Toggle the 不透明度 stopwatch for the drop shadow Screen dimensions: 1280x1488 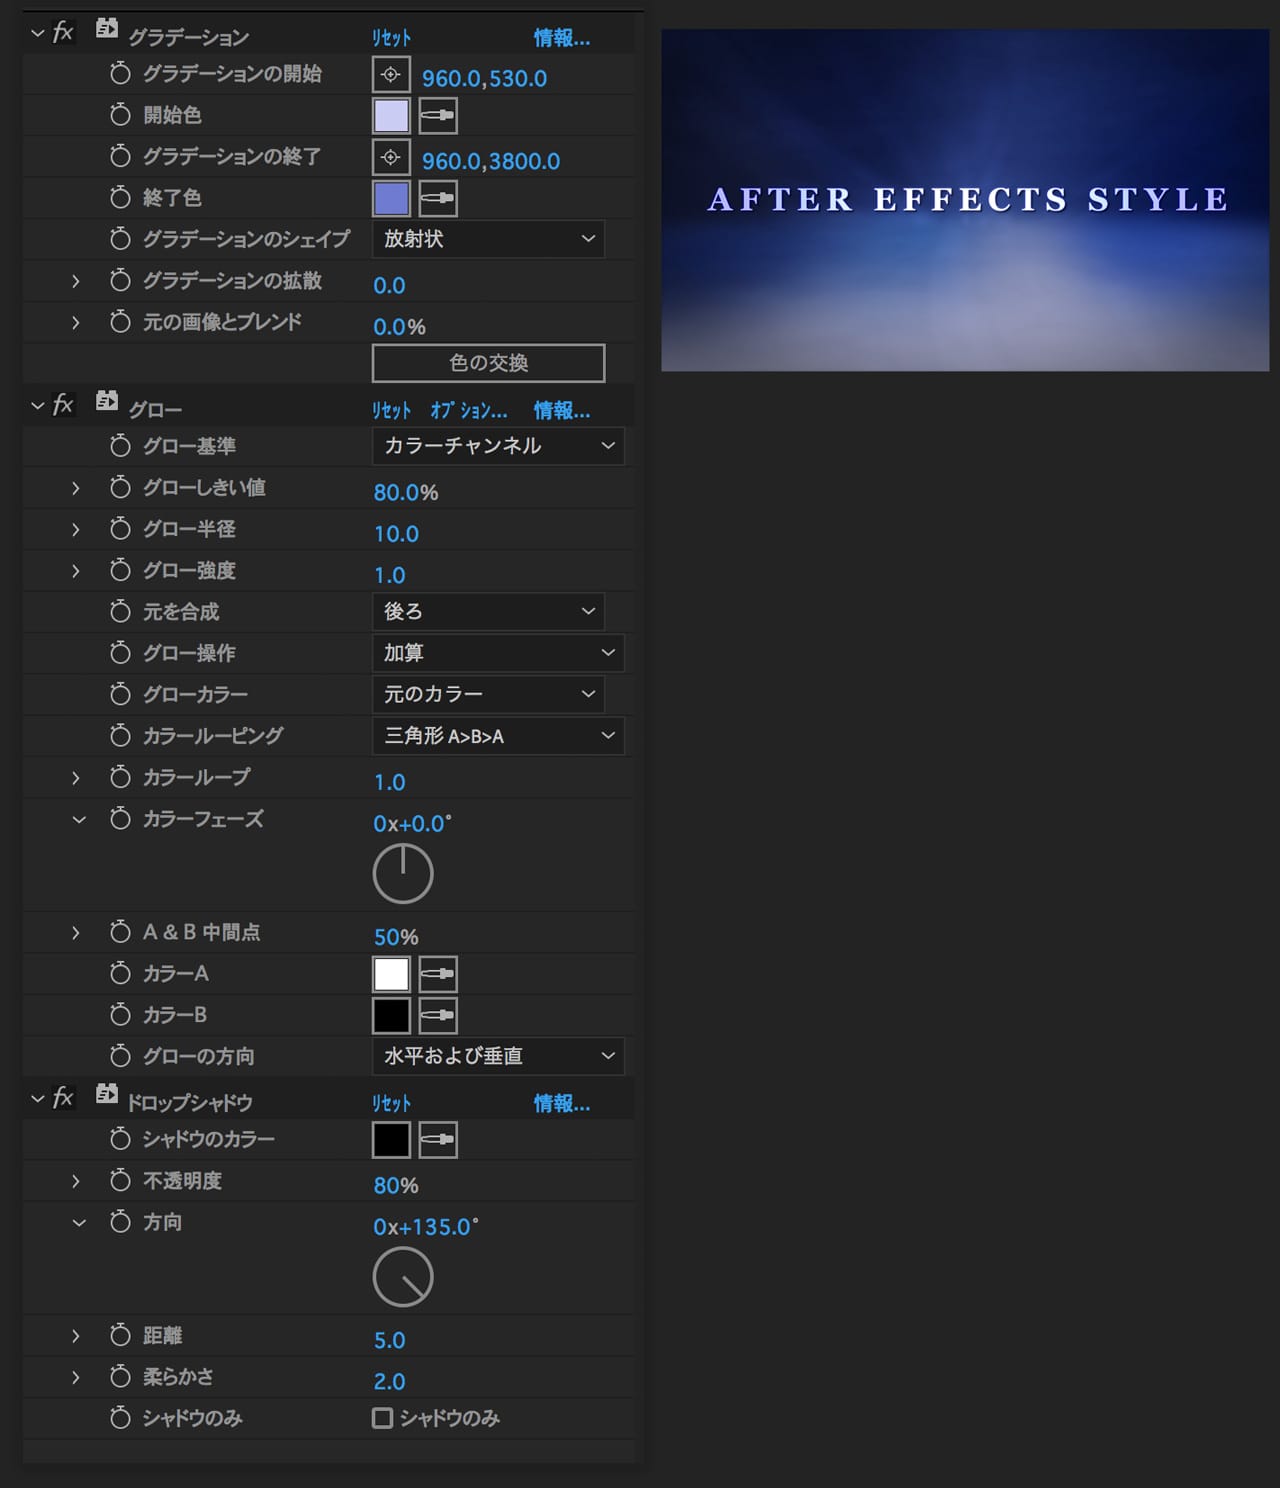pos(120,1181)
